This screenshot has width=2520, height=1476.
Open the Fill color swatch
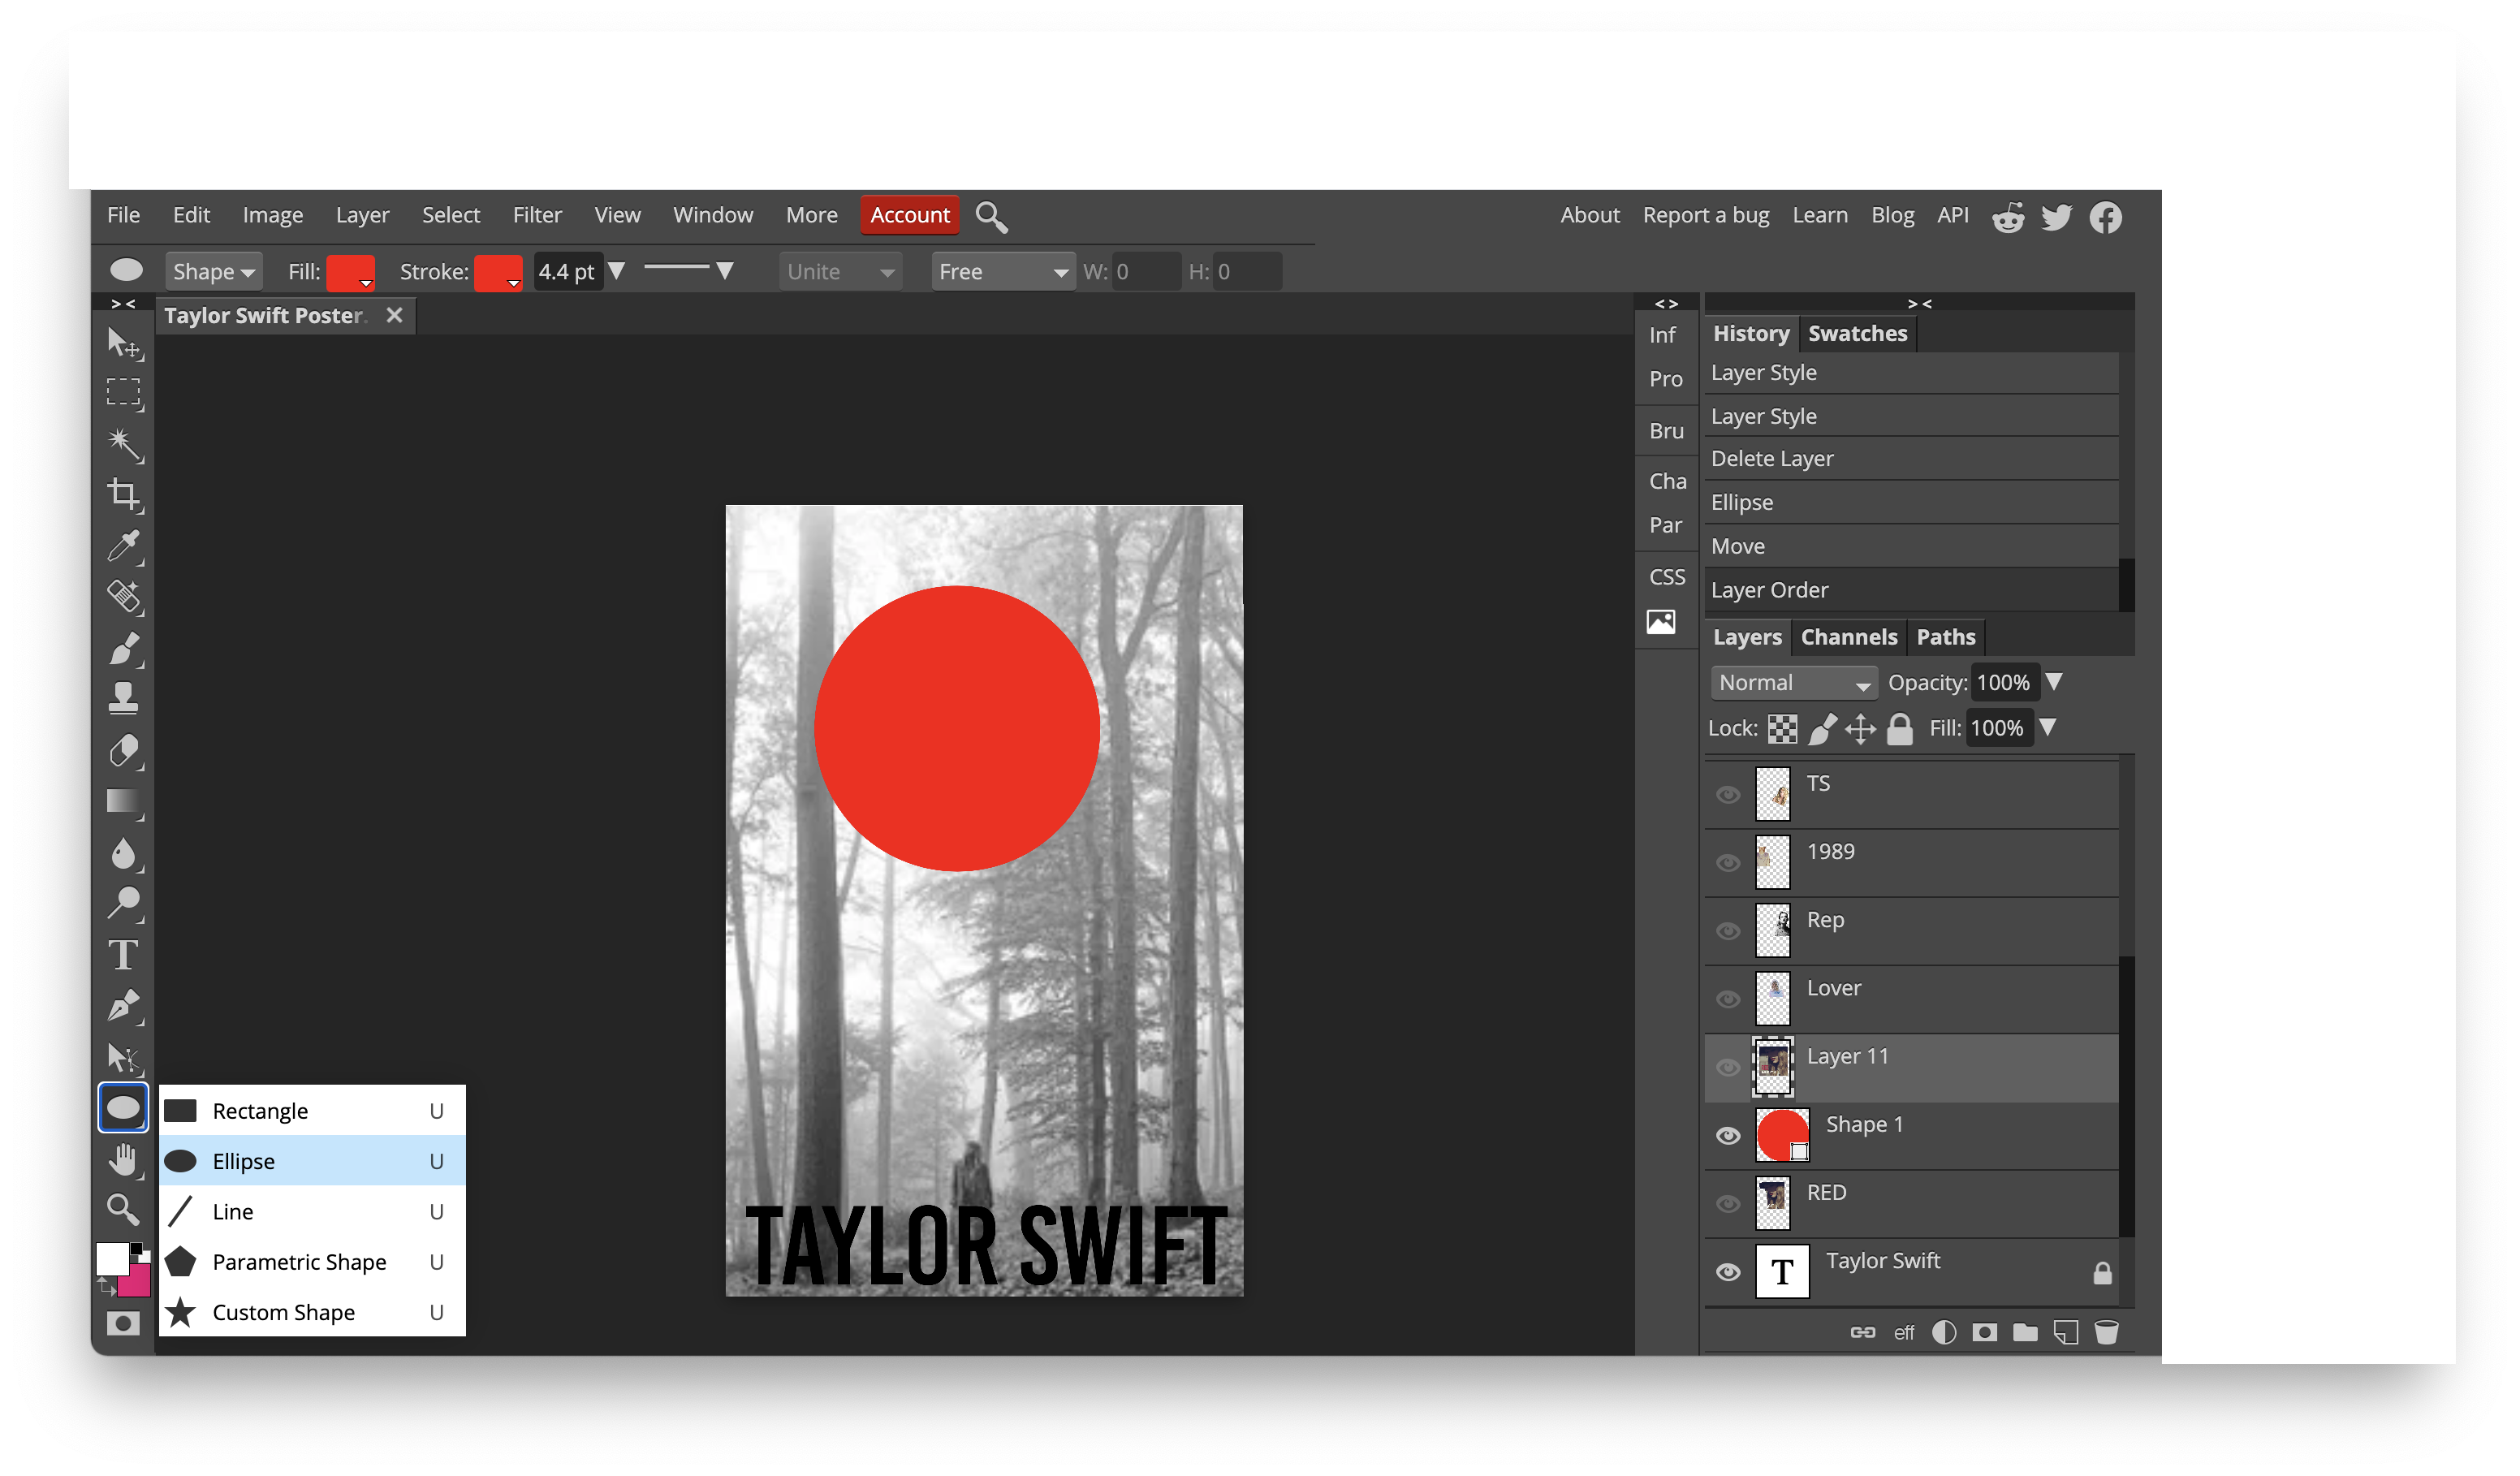(x=350, y=272)
